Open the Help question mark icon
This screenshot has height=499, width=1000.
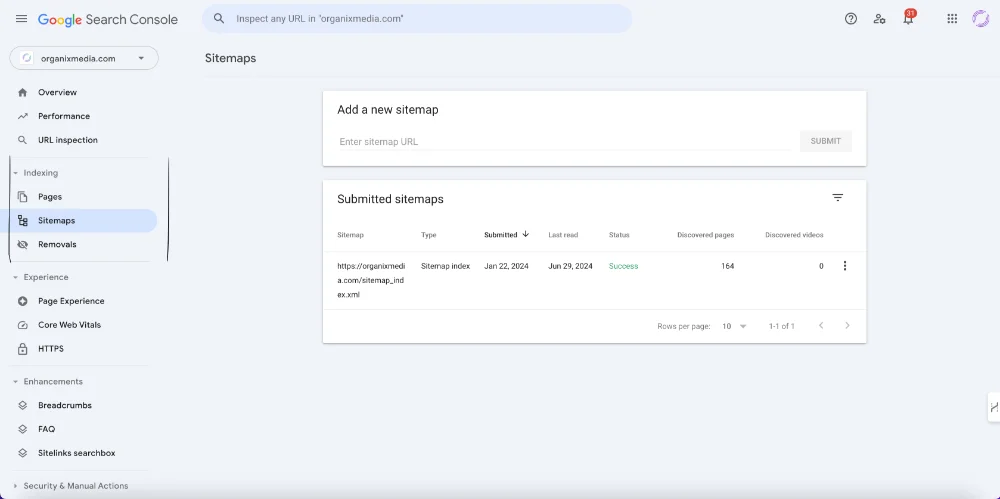[x=850, y=19]
